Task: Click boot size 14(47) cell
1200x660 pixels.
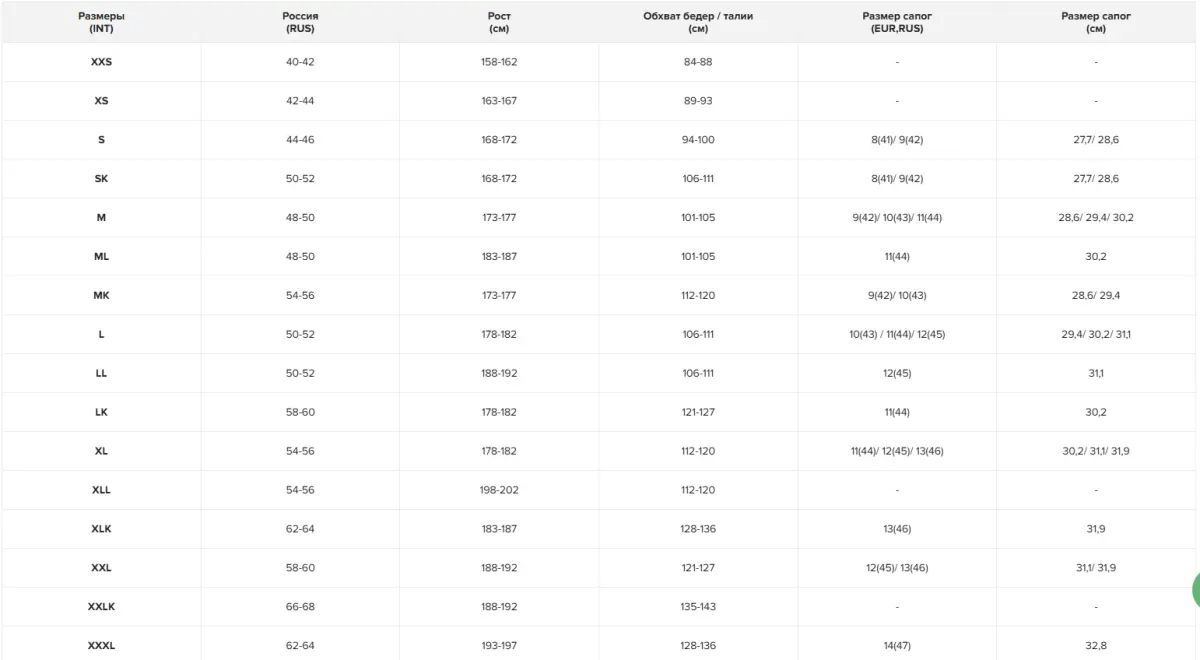Action: pos(897,646)
